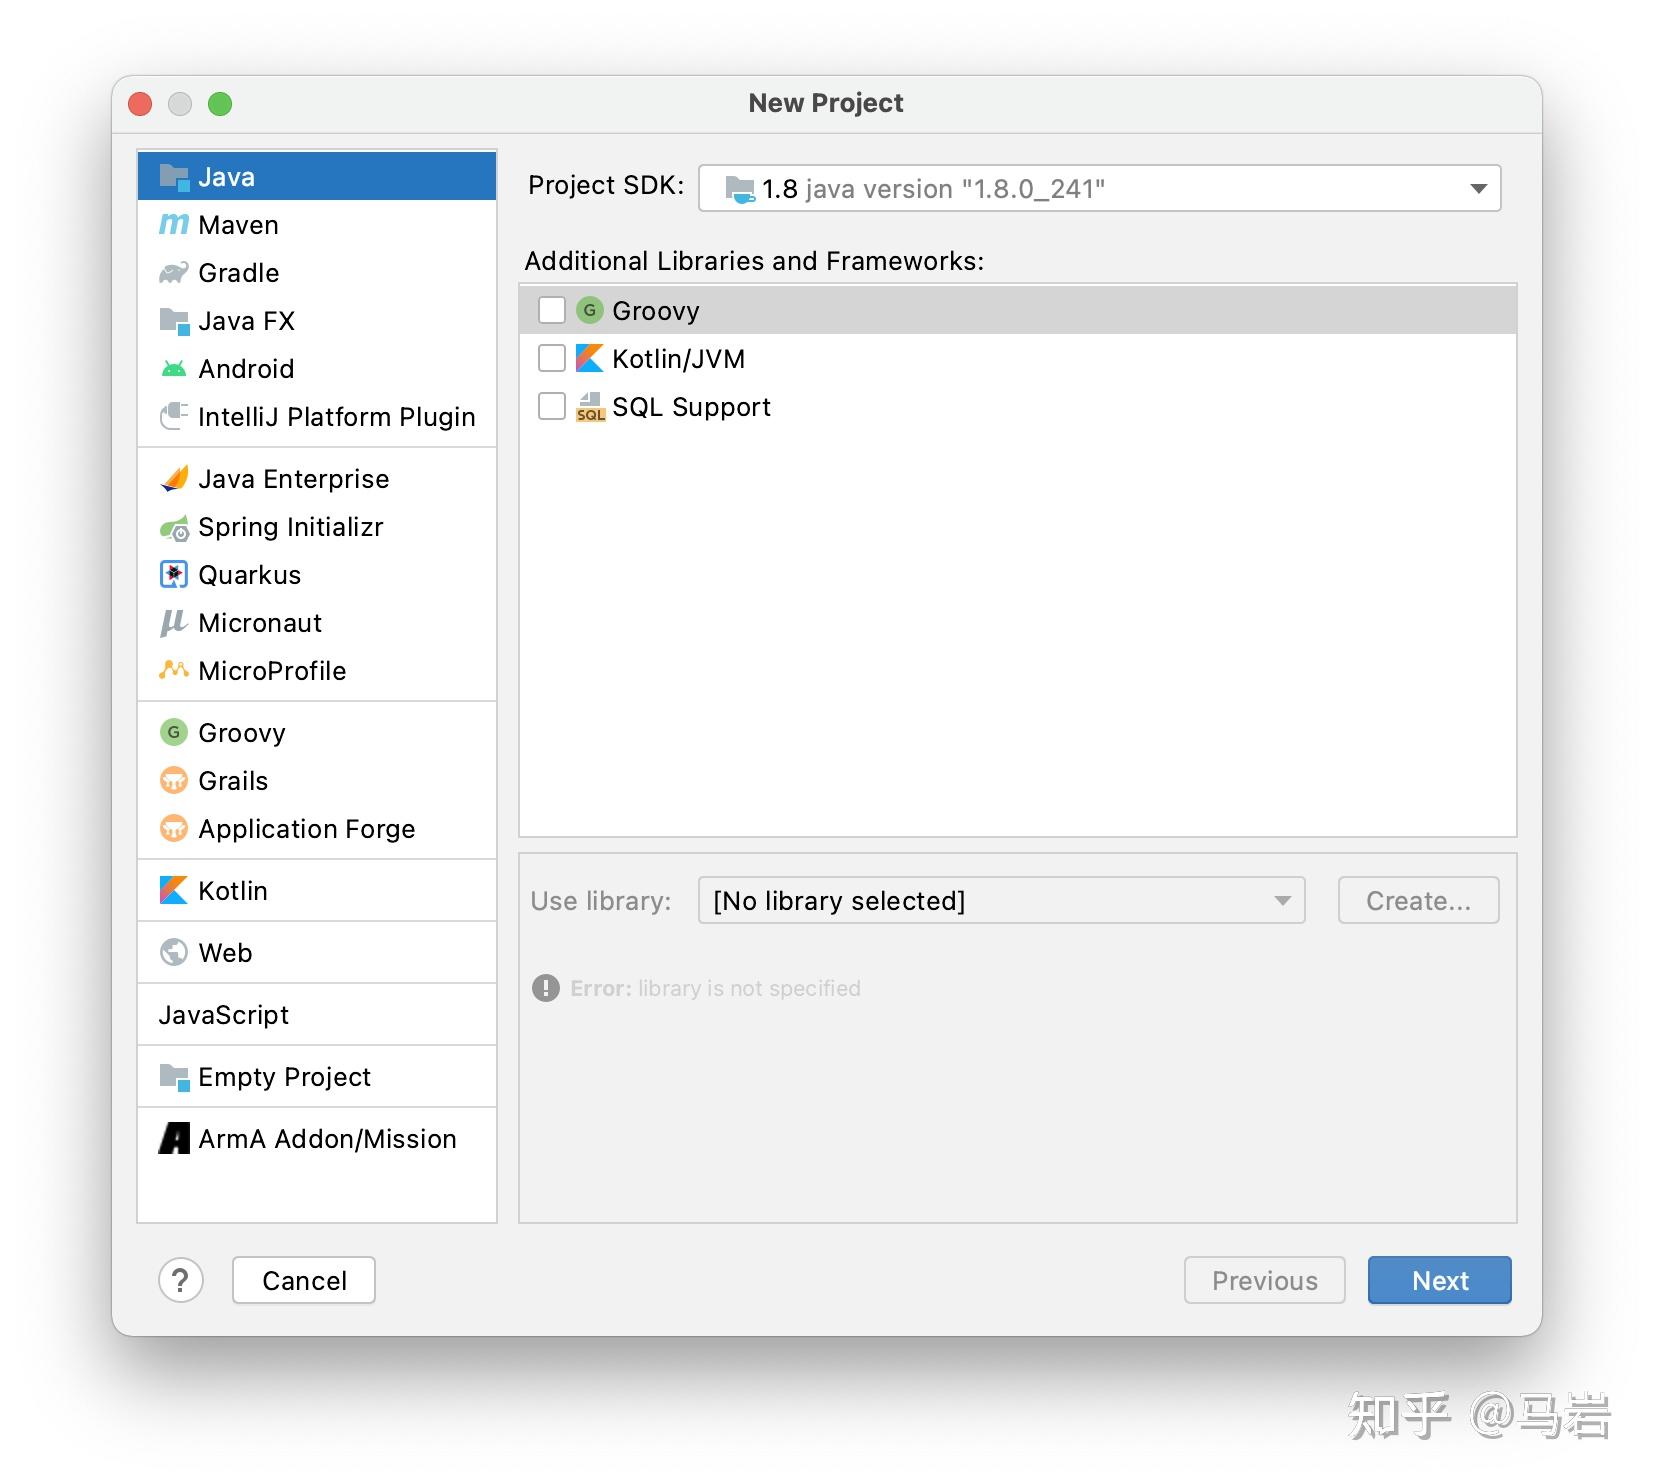Click the green zoom window control

click(220, 103)
